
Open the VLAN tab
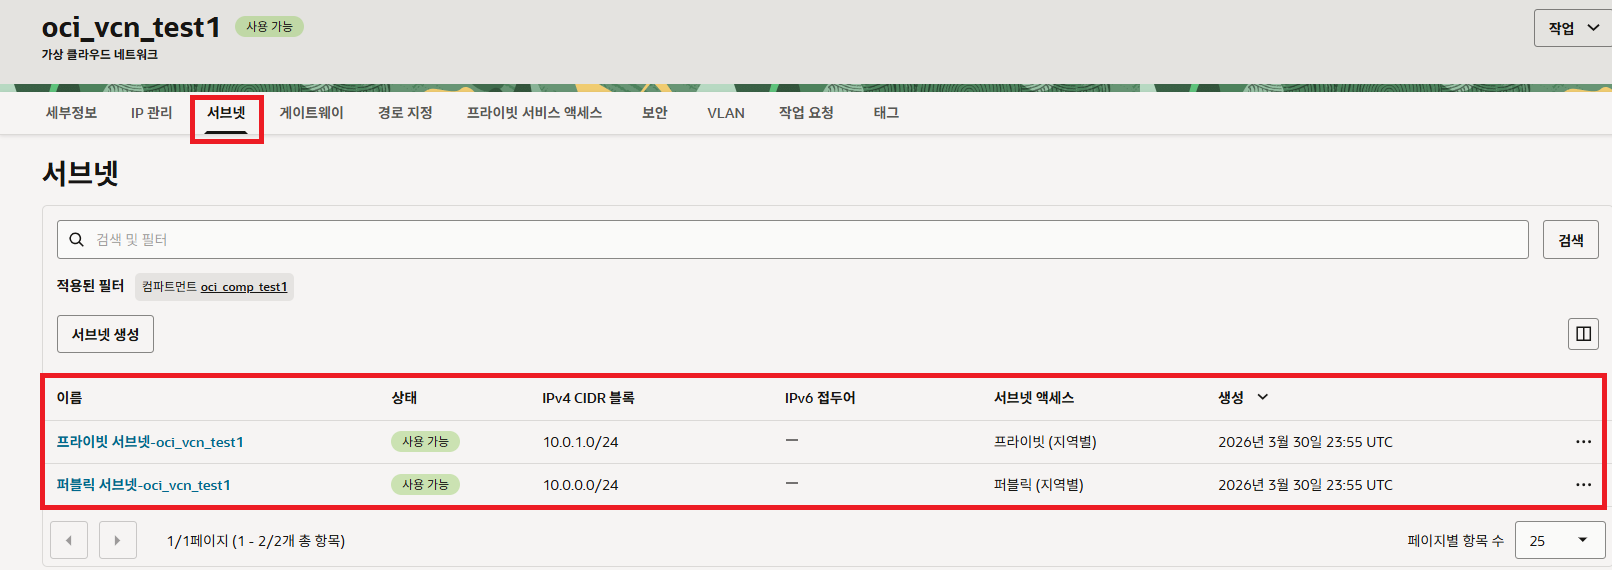pyautogui.click(x=726, y=113)
